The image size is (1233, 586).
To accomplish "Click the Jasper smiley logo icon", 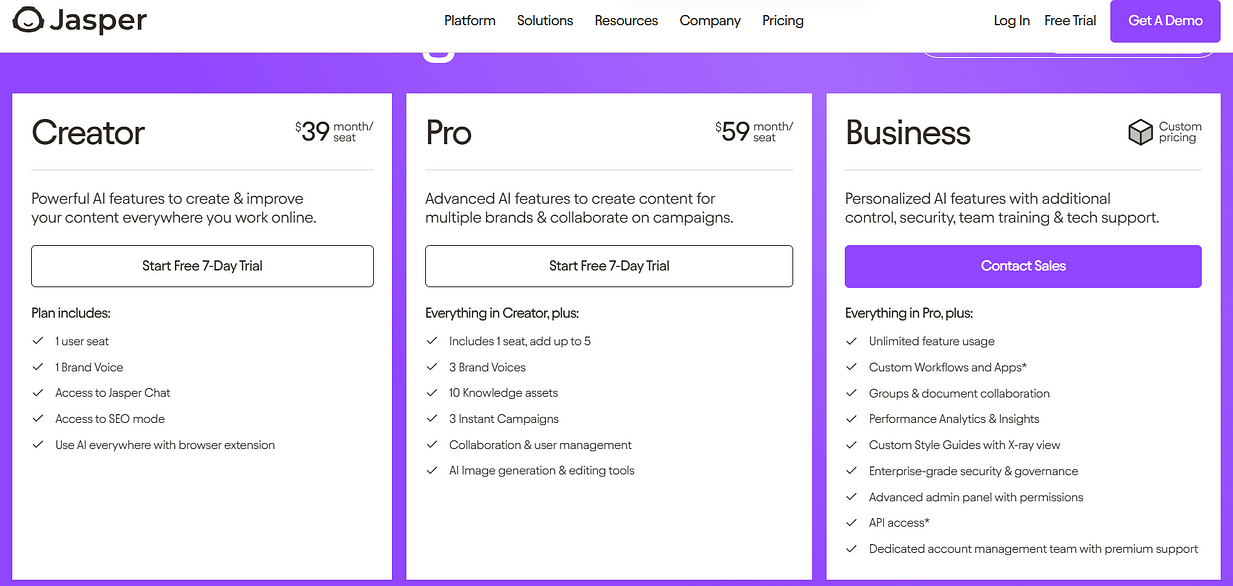I will coord(28,20).
